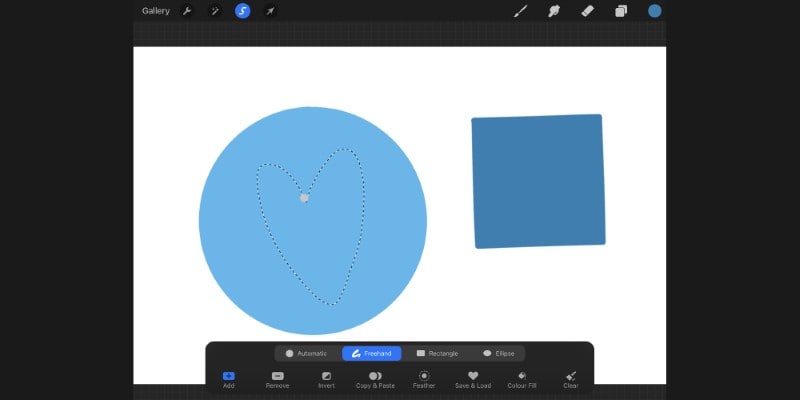The image size is (800, 400).
Task: Enable Remove from selection
Action: (x=278, y=380)
